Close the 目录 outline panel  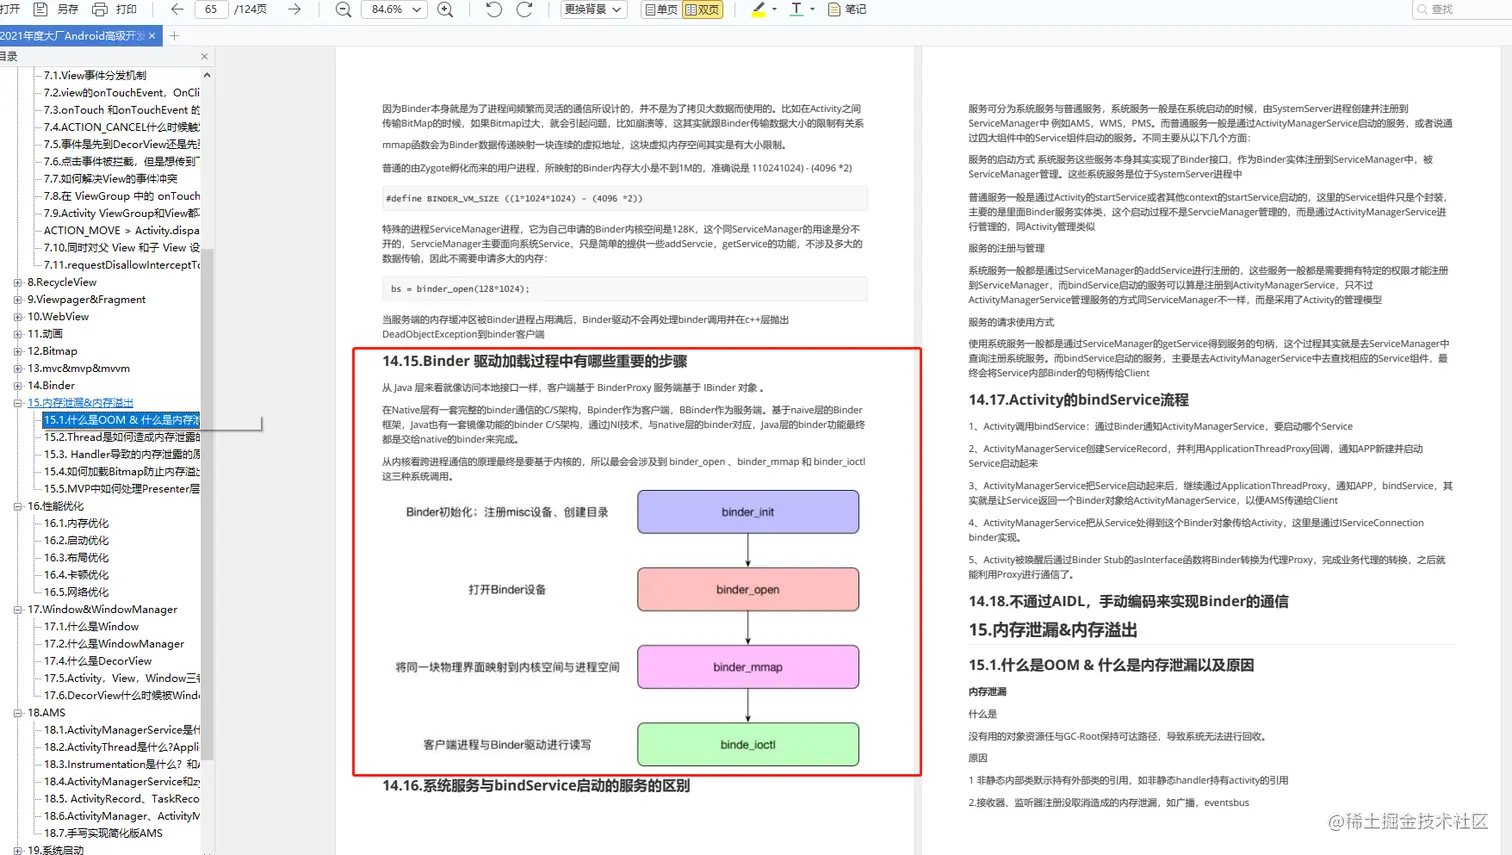[x=204, y=57]
